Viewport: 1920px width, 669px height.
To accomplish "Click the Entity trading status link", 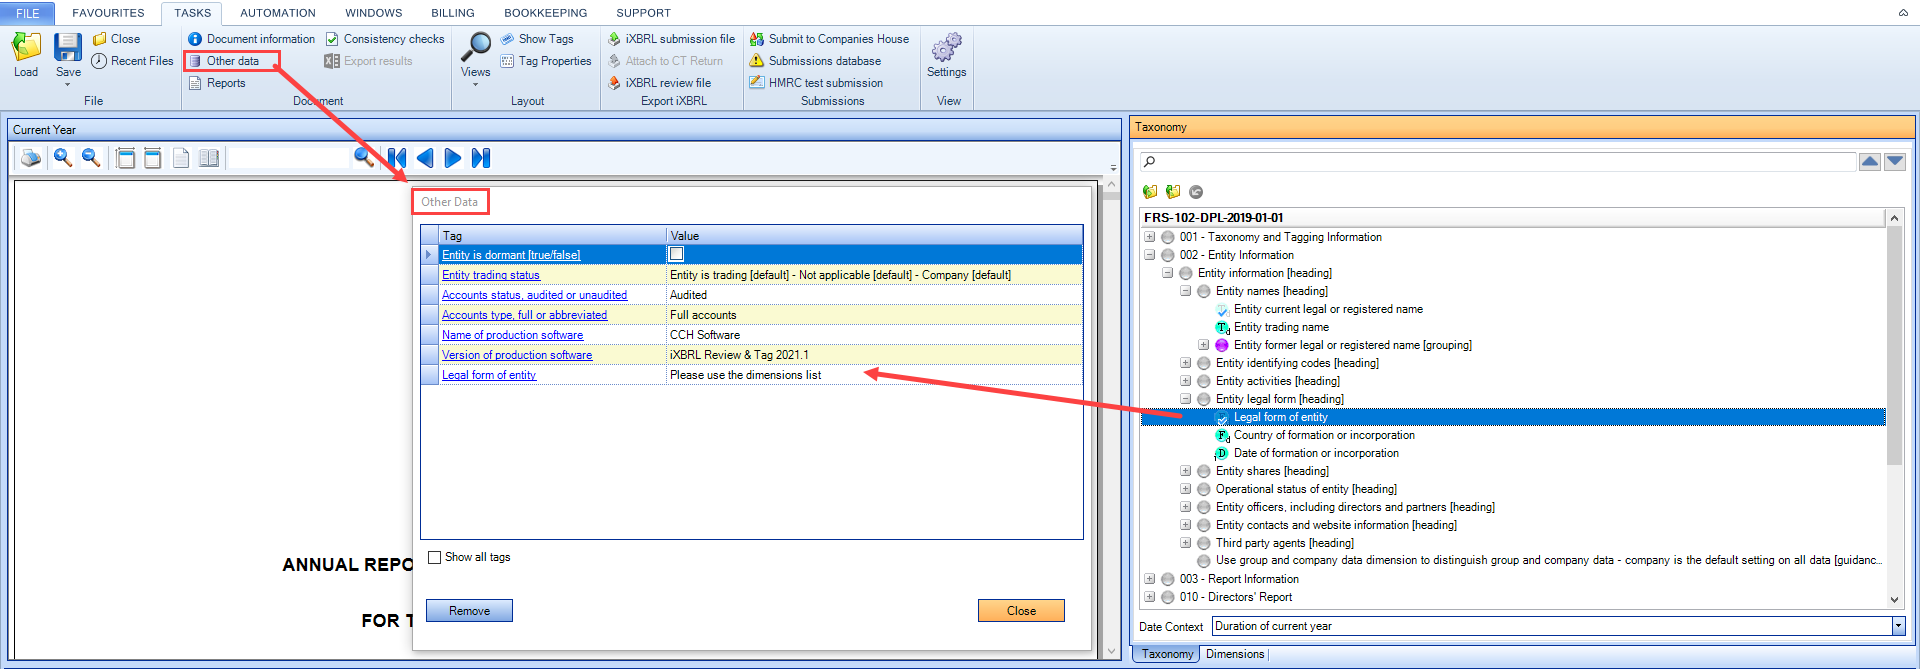I will point(491,275).
